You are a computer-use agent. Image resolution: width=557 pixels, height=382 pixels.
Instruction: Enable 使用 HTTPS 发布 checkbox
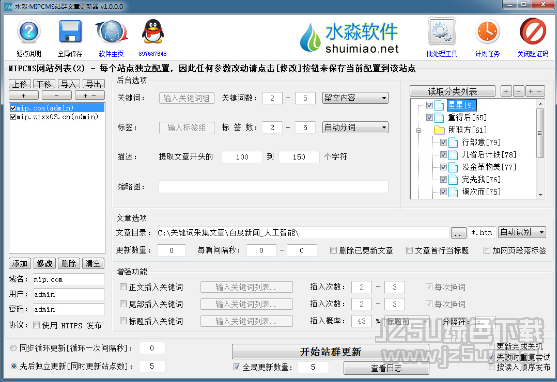(36, 325)
